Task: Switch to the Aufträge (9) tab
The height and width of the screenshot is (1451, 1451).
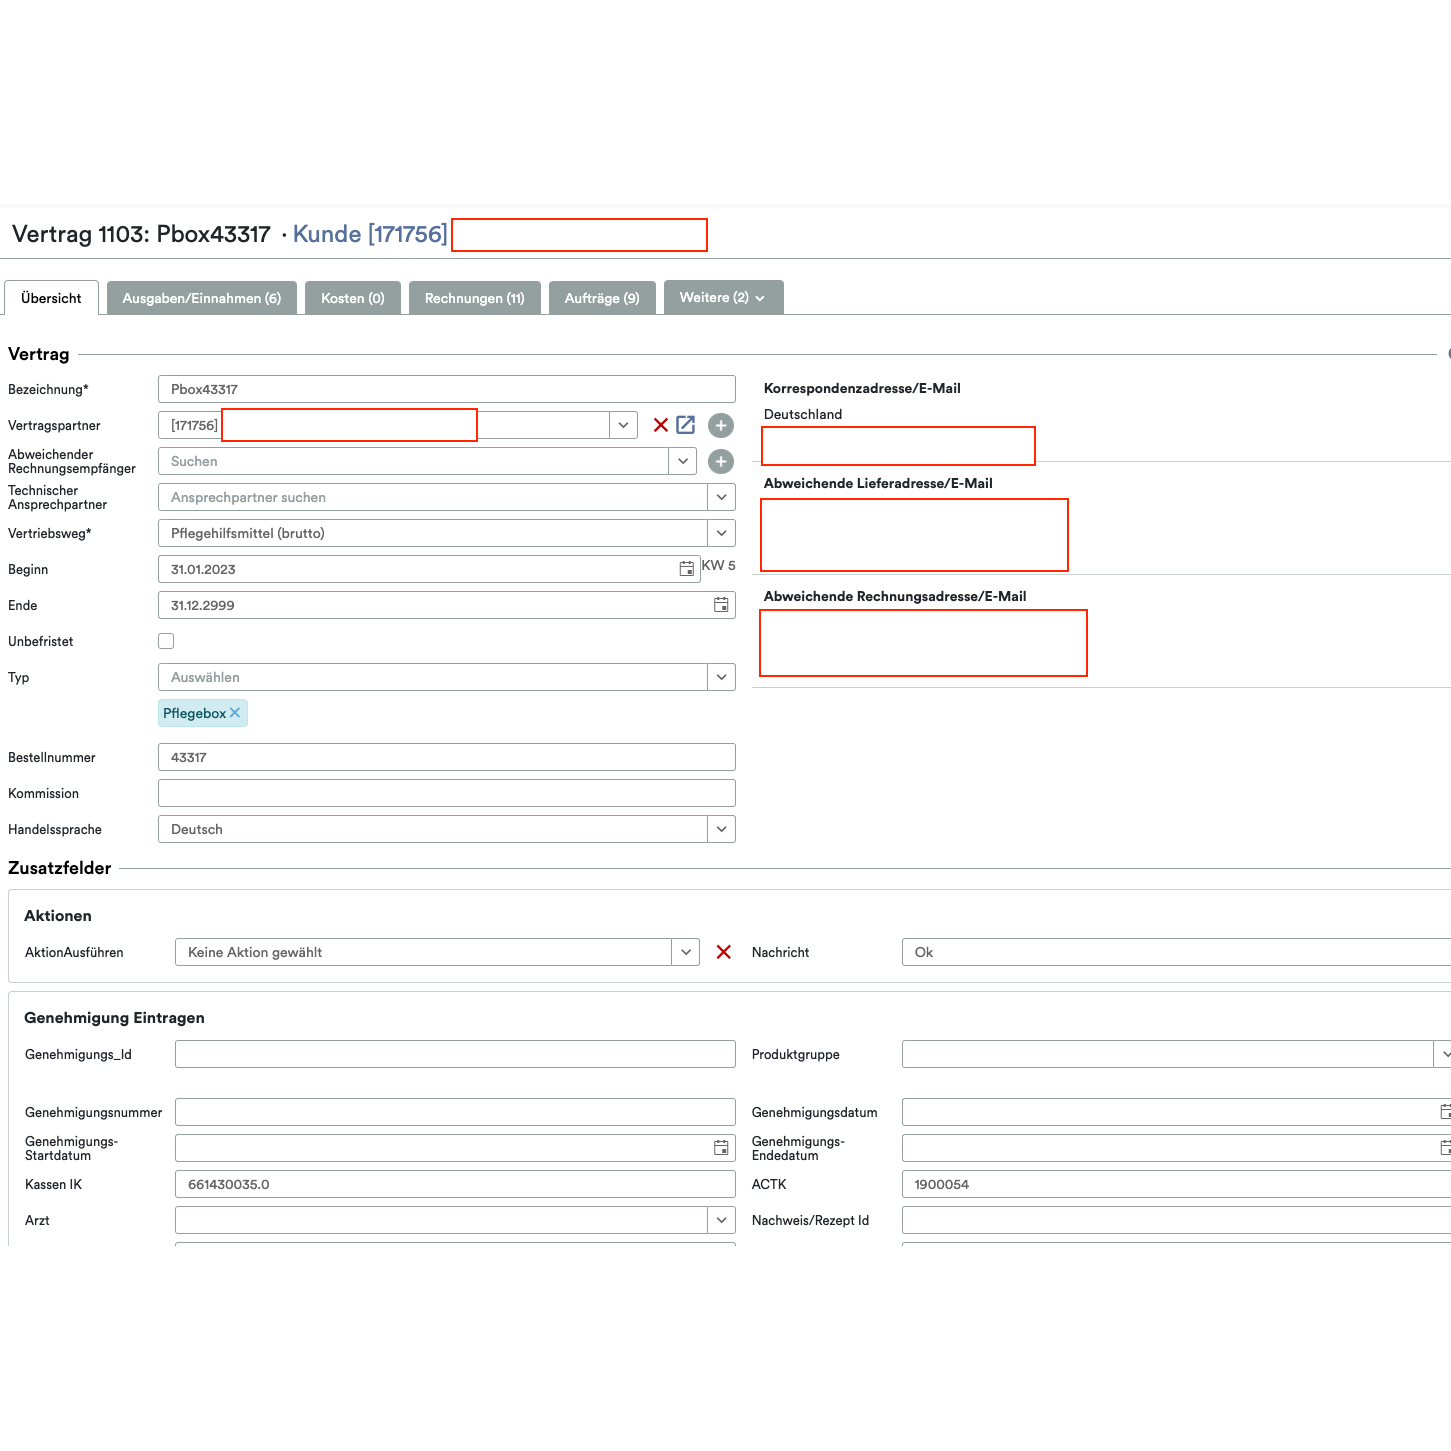Action: tap(602, 297)
